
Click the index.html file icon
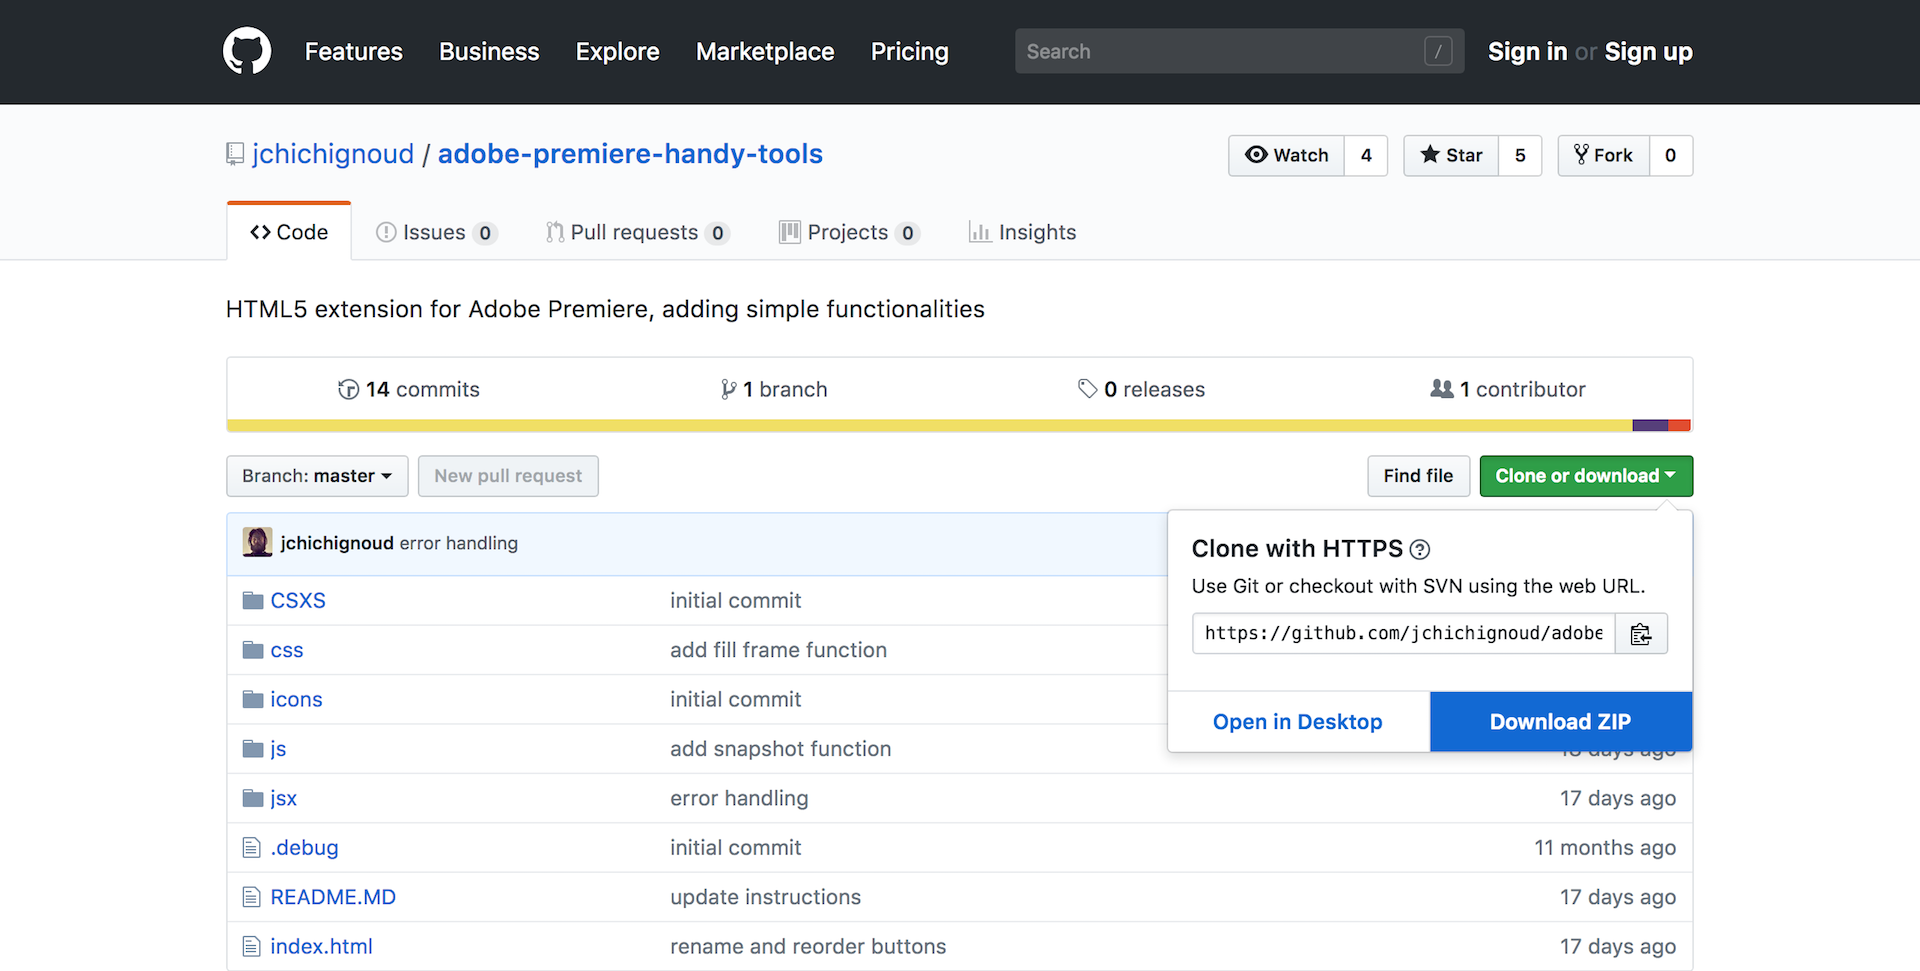point(252,946)
